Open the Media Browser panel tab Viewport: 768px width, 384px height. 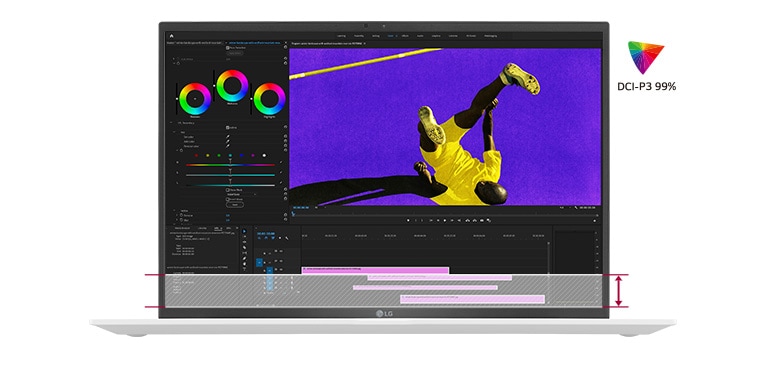[x=182, y=228]
